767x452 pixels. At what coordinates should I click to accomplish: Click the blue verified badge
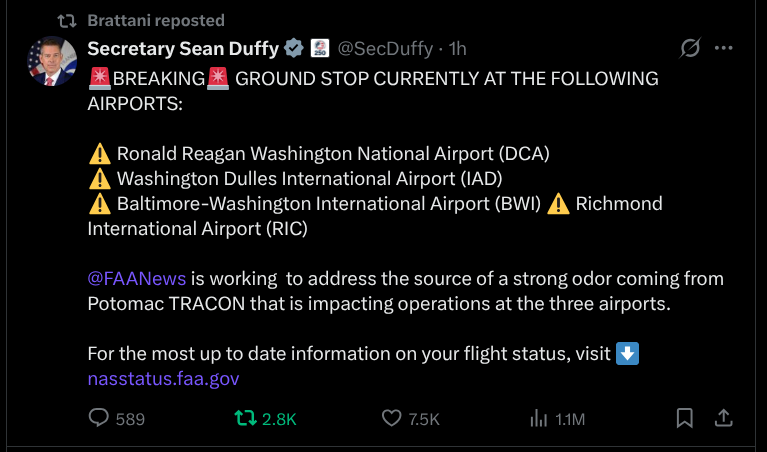[x=294, y=48]
